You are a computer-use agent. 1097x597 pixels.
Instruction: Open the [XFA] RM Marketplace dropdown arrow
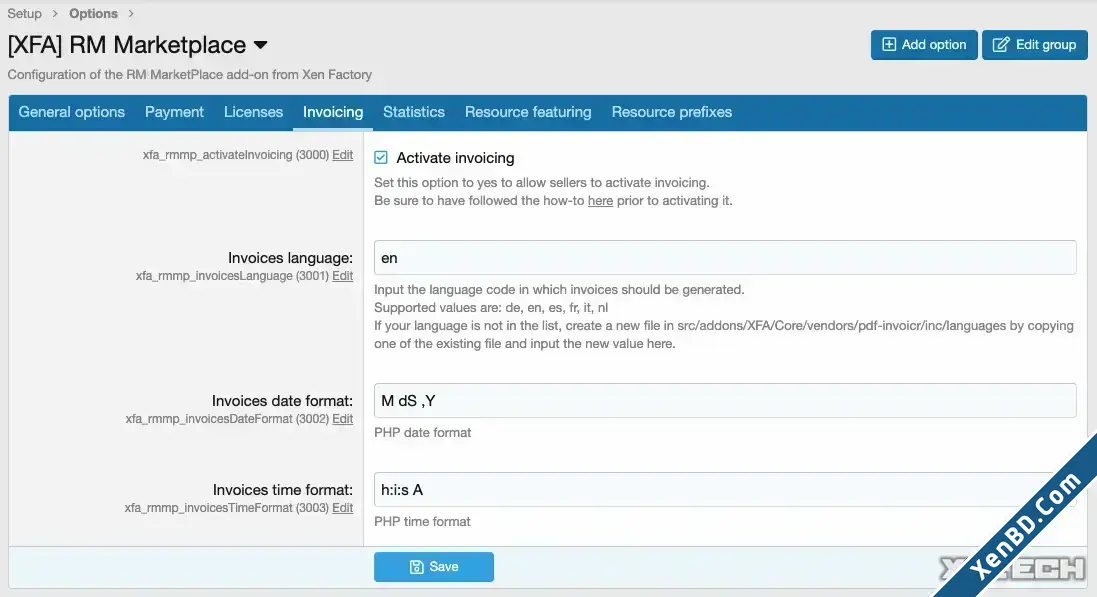[260, 45]
